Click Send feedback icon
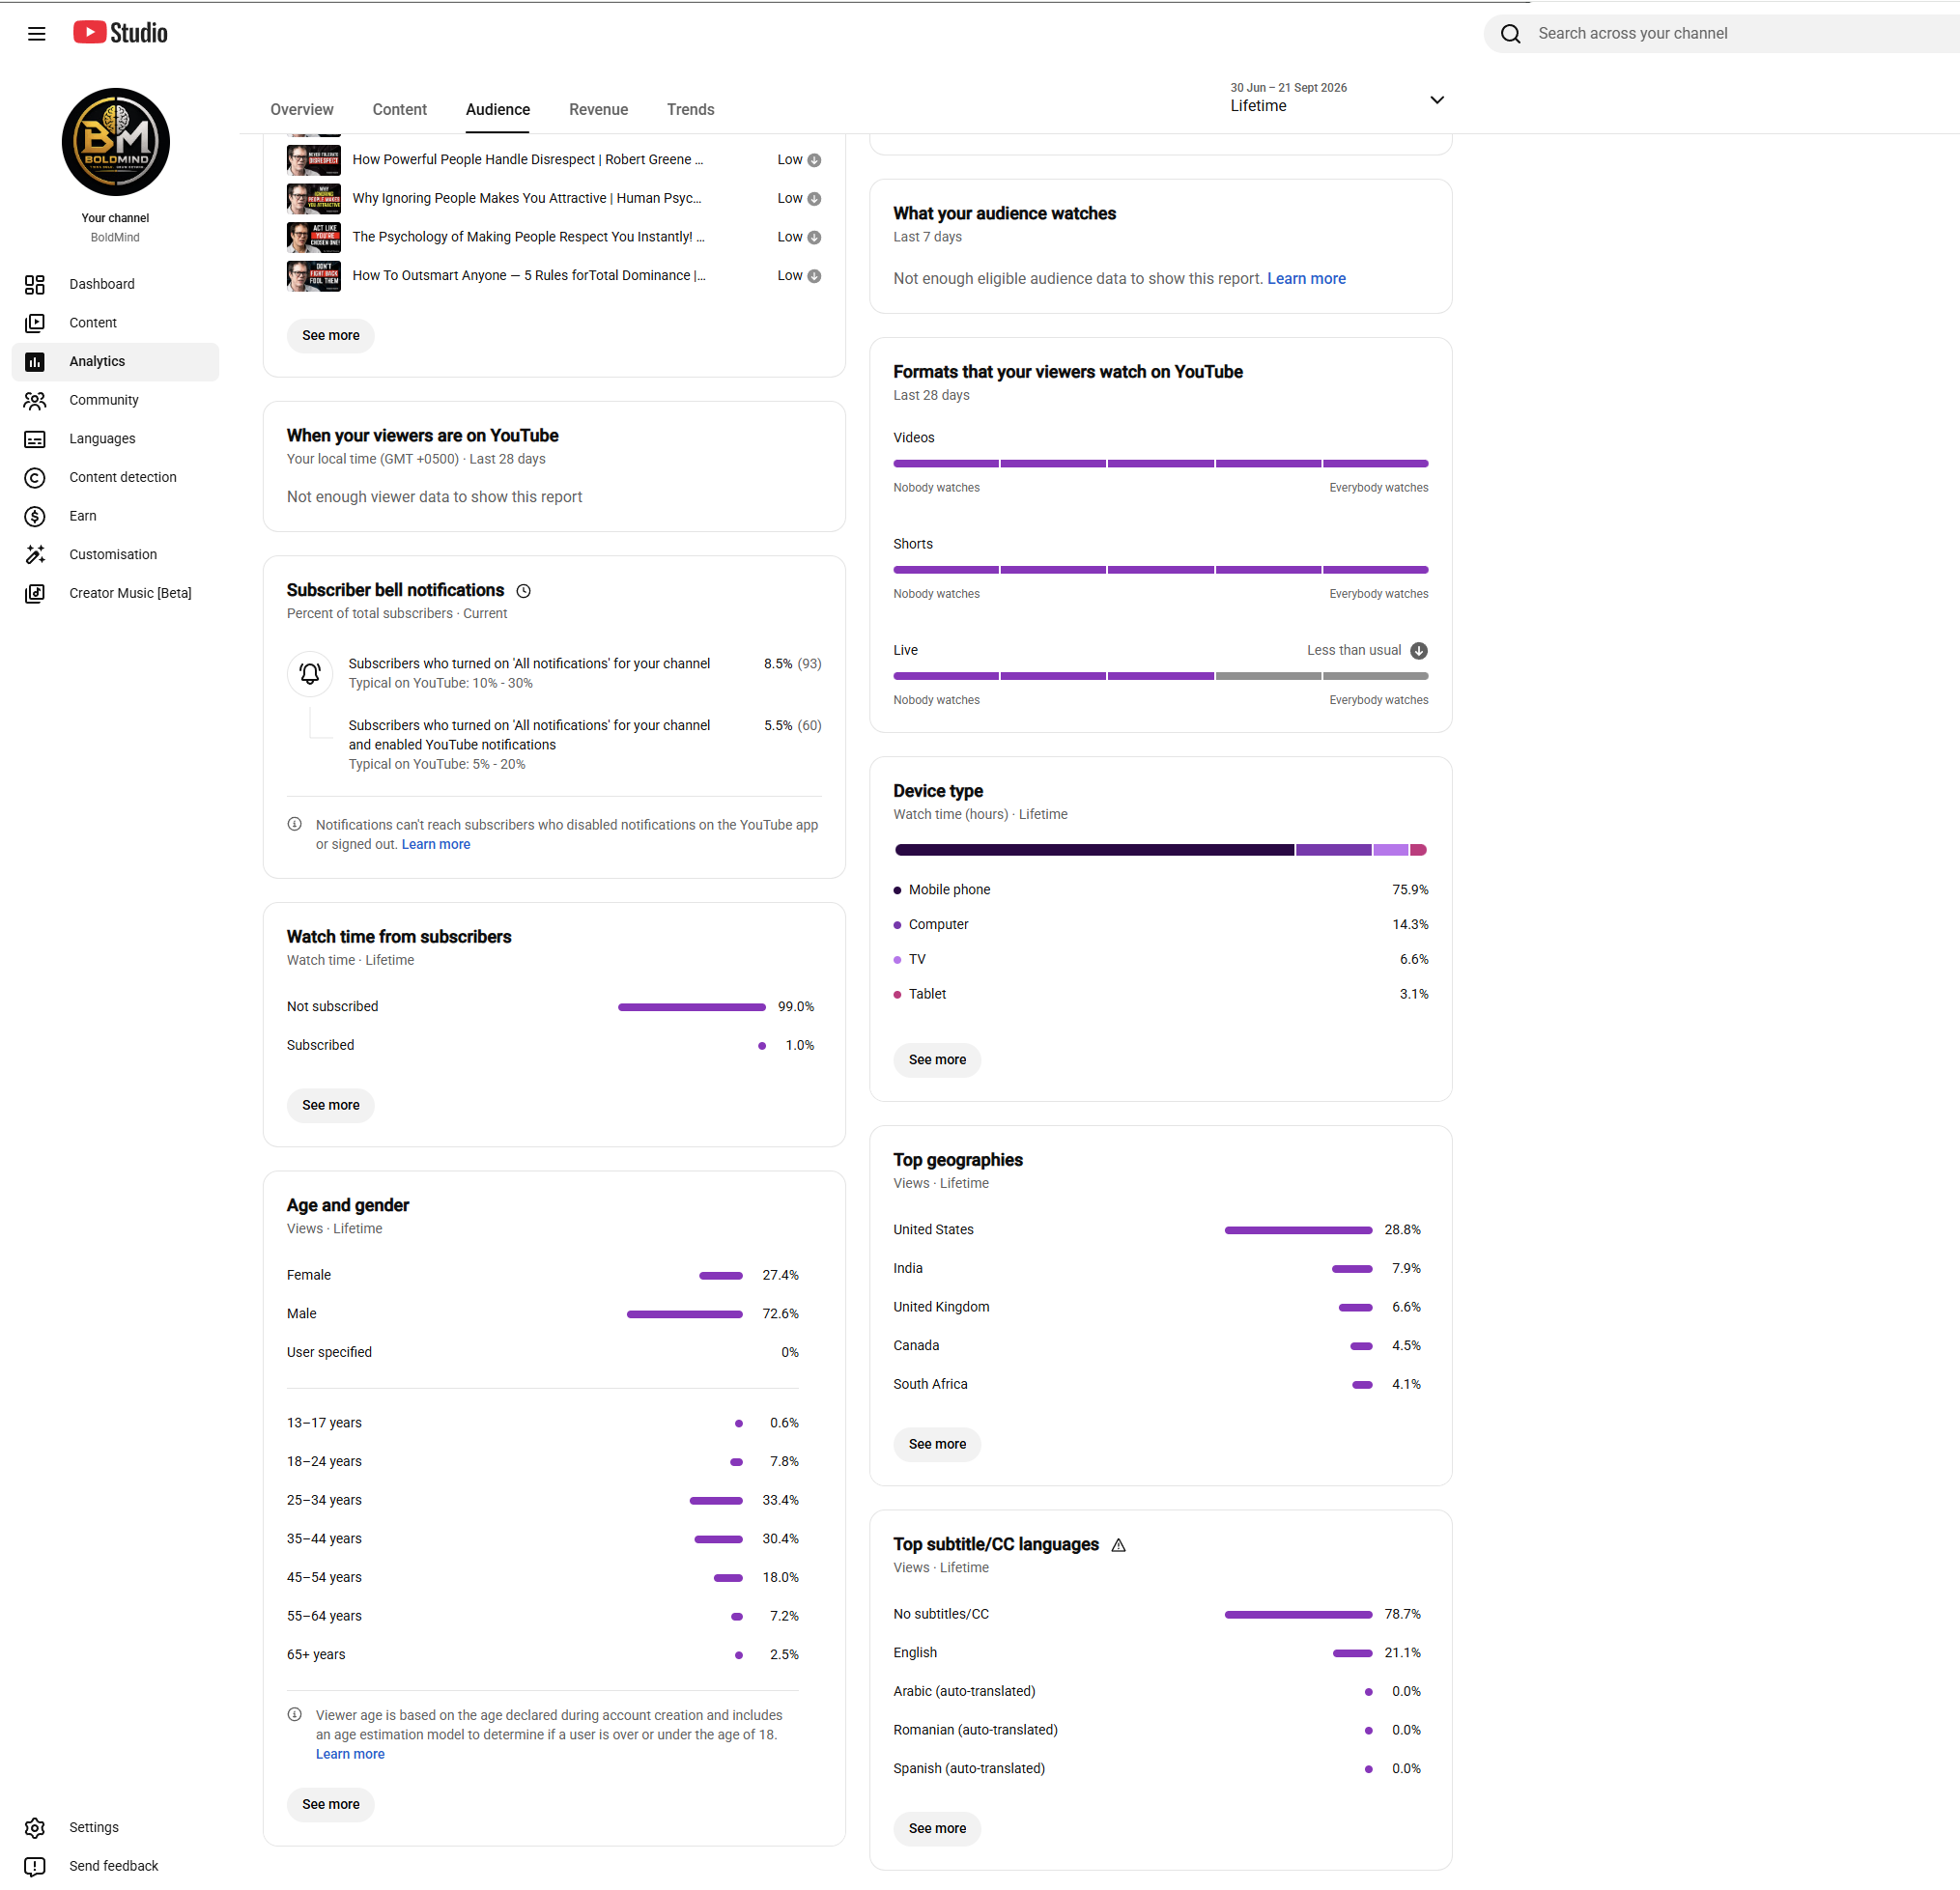This screenshot has width=1960, height=1890. tap(35, 1867)
